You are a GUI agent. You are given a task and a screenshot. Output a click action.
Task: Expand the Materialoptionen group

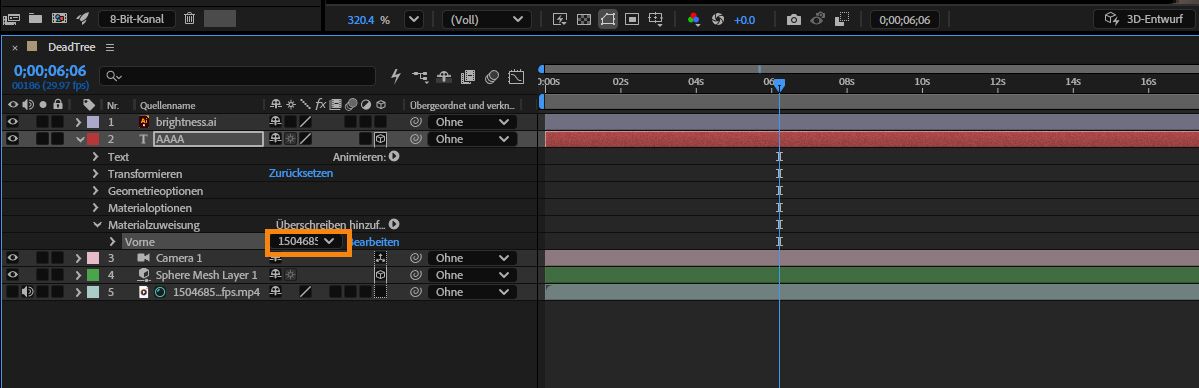pyautogui.click(x=96, y=207)
